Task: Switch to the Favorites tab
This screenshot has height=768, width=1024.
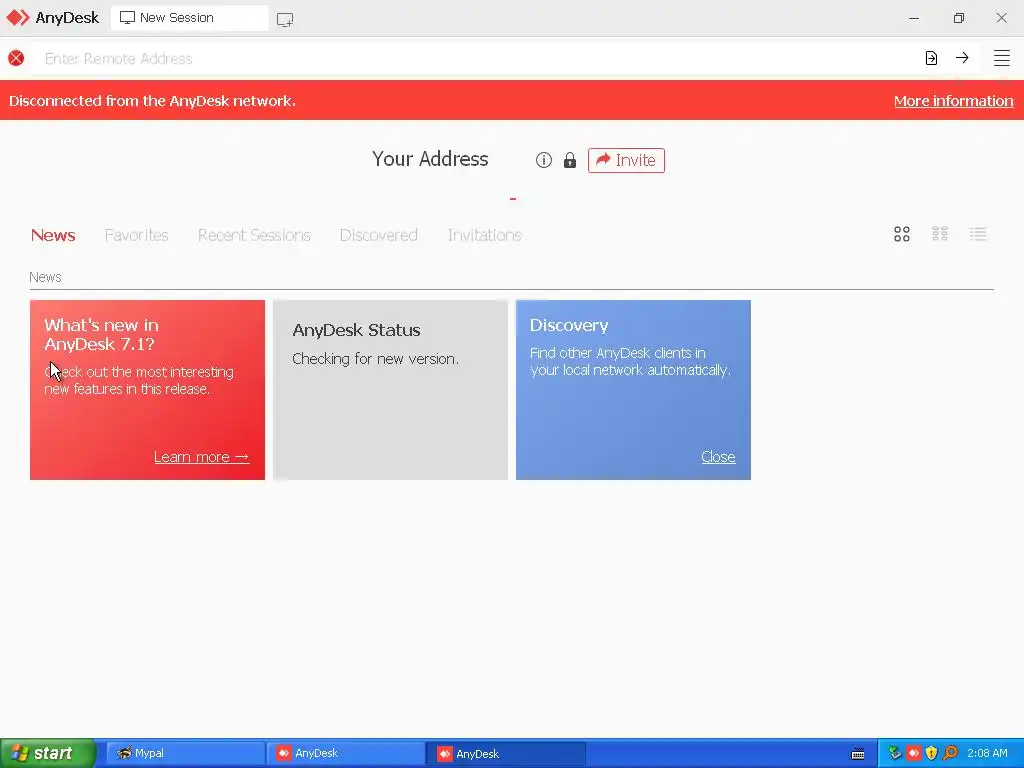Action: point(136,235)
